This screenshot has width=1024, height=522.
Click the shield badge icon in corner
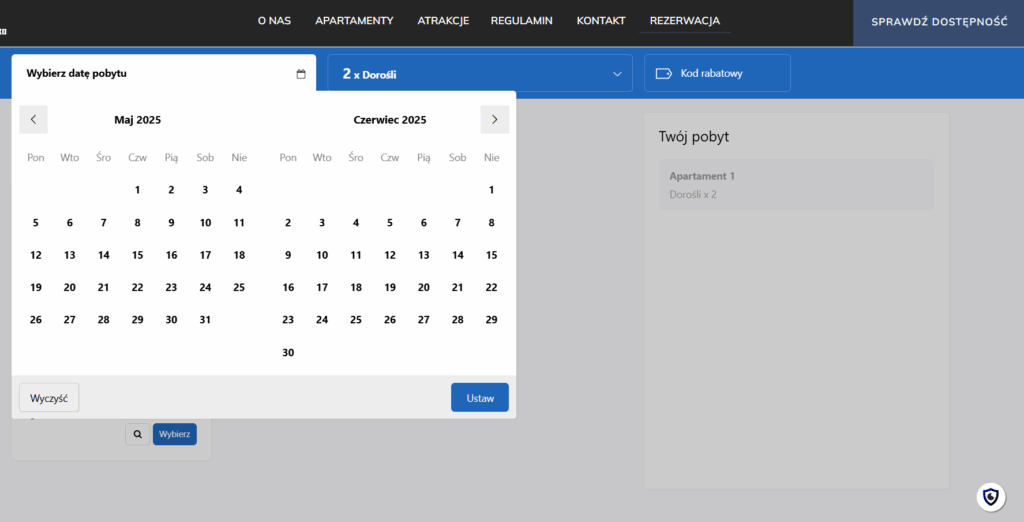[990, 496]
